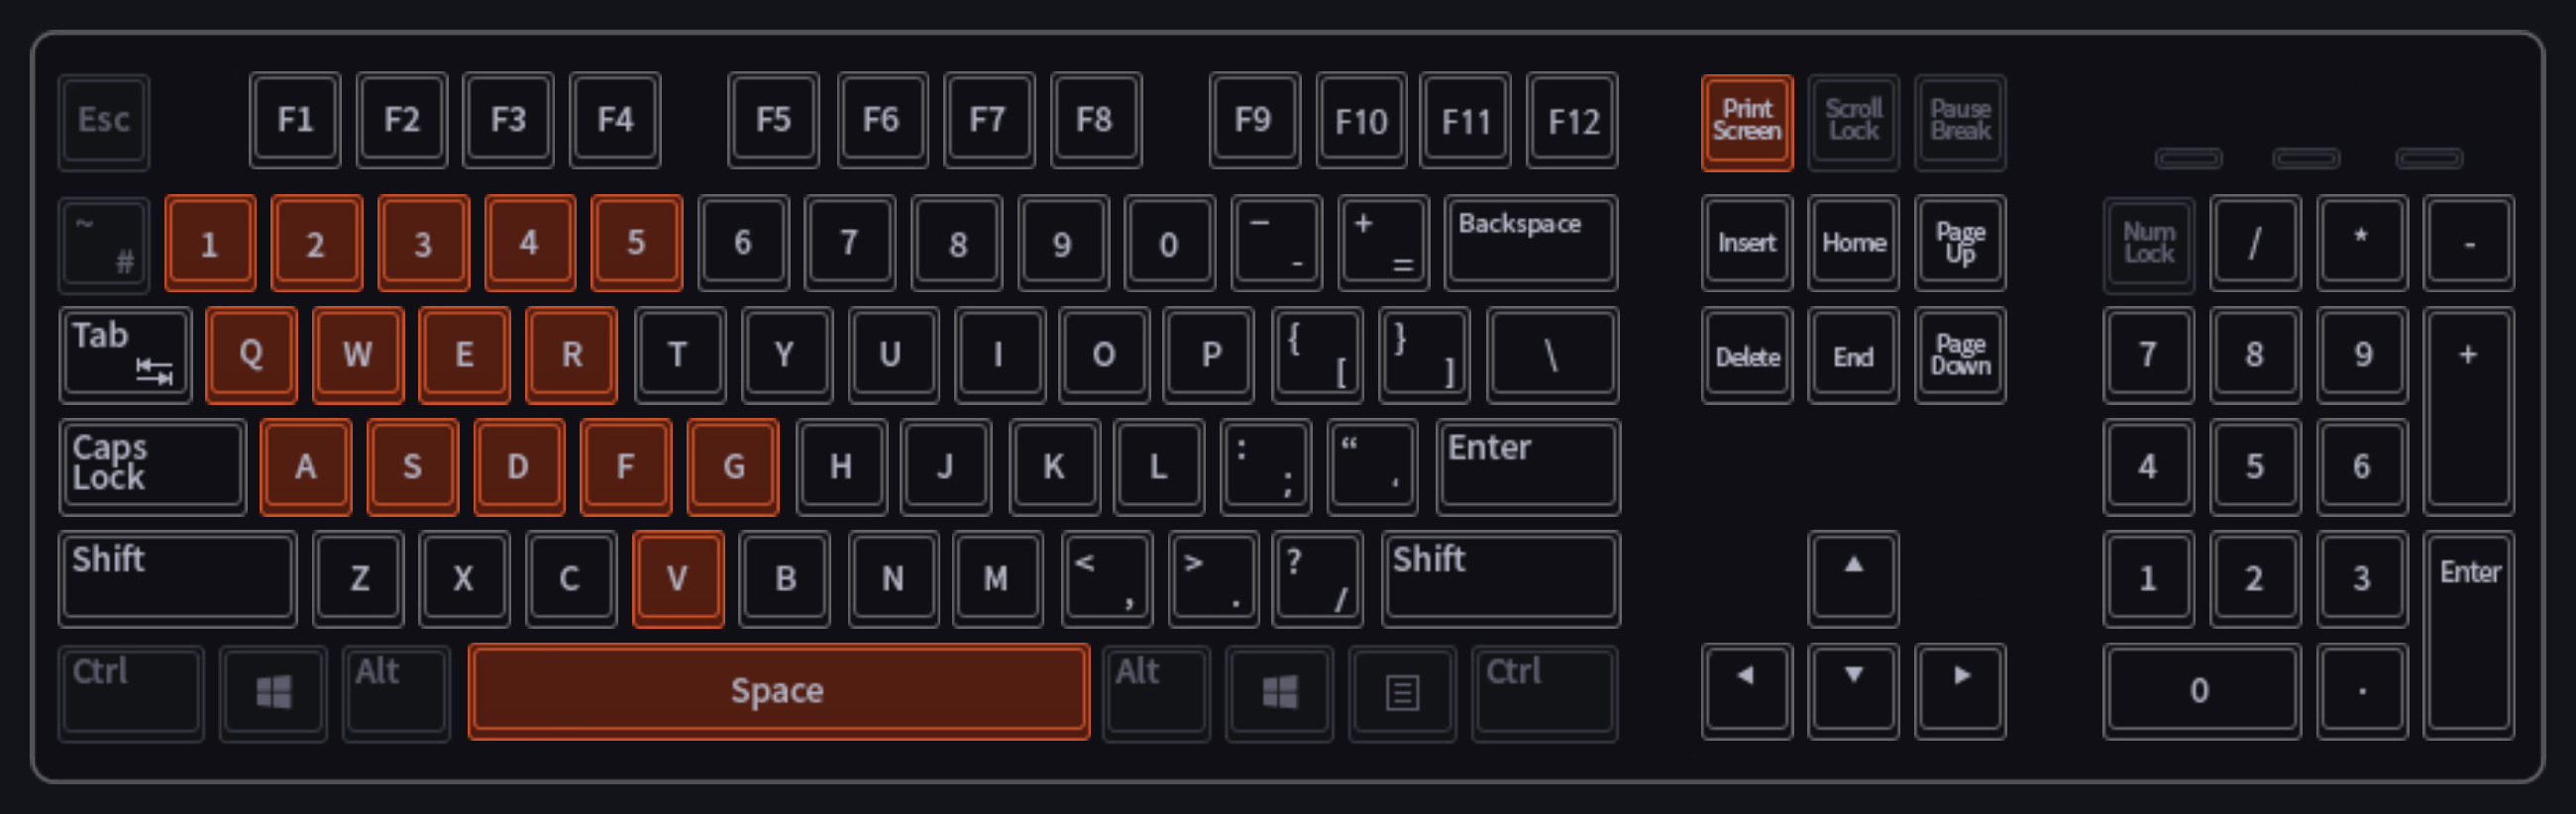Click the Page Down key
2576x814 pixels.
[x=1960, y=355]
